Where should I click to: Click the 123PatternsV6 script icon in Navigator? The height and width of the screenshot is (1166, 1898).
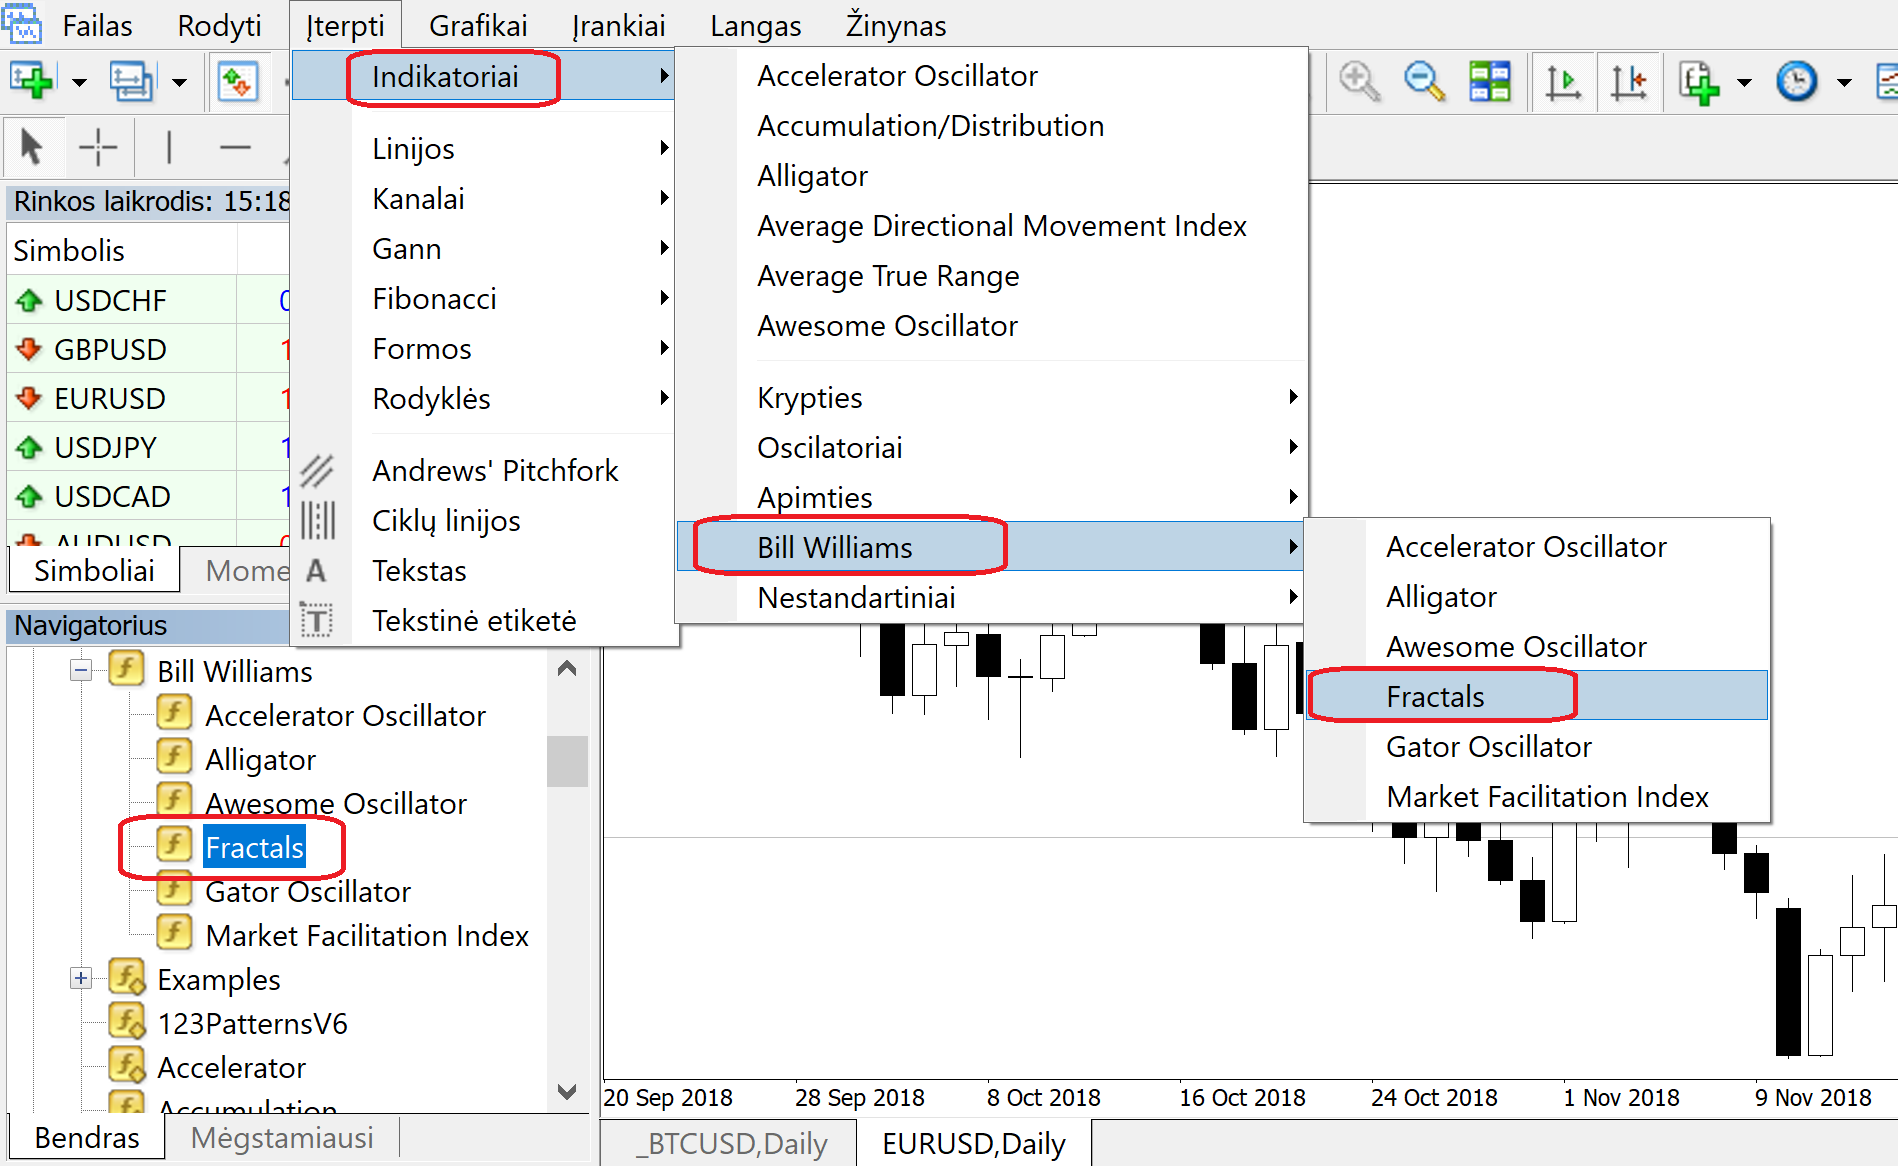[x=127, y=1022]
